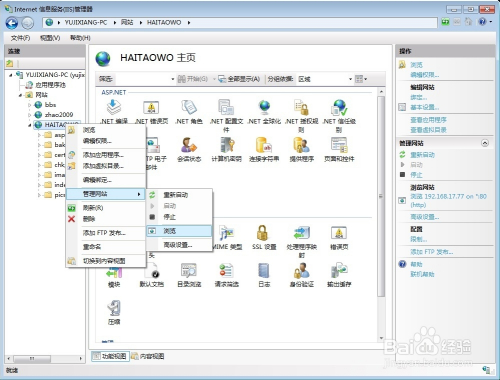Choose 添加虚拟目录 in the context menu

[x=106, y=166]
